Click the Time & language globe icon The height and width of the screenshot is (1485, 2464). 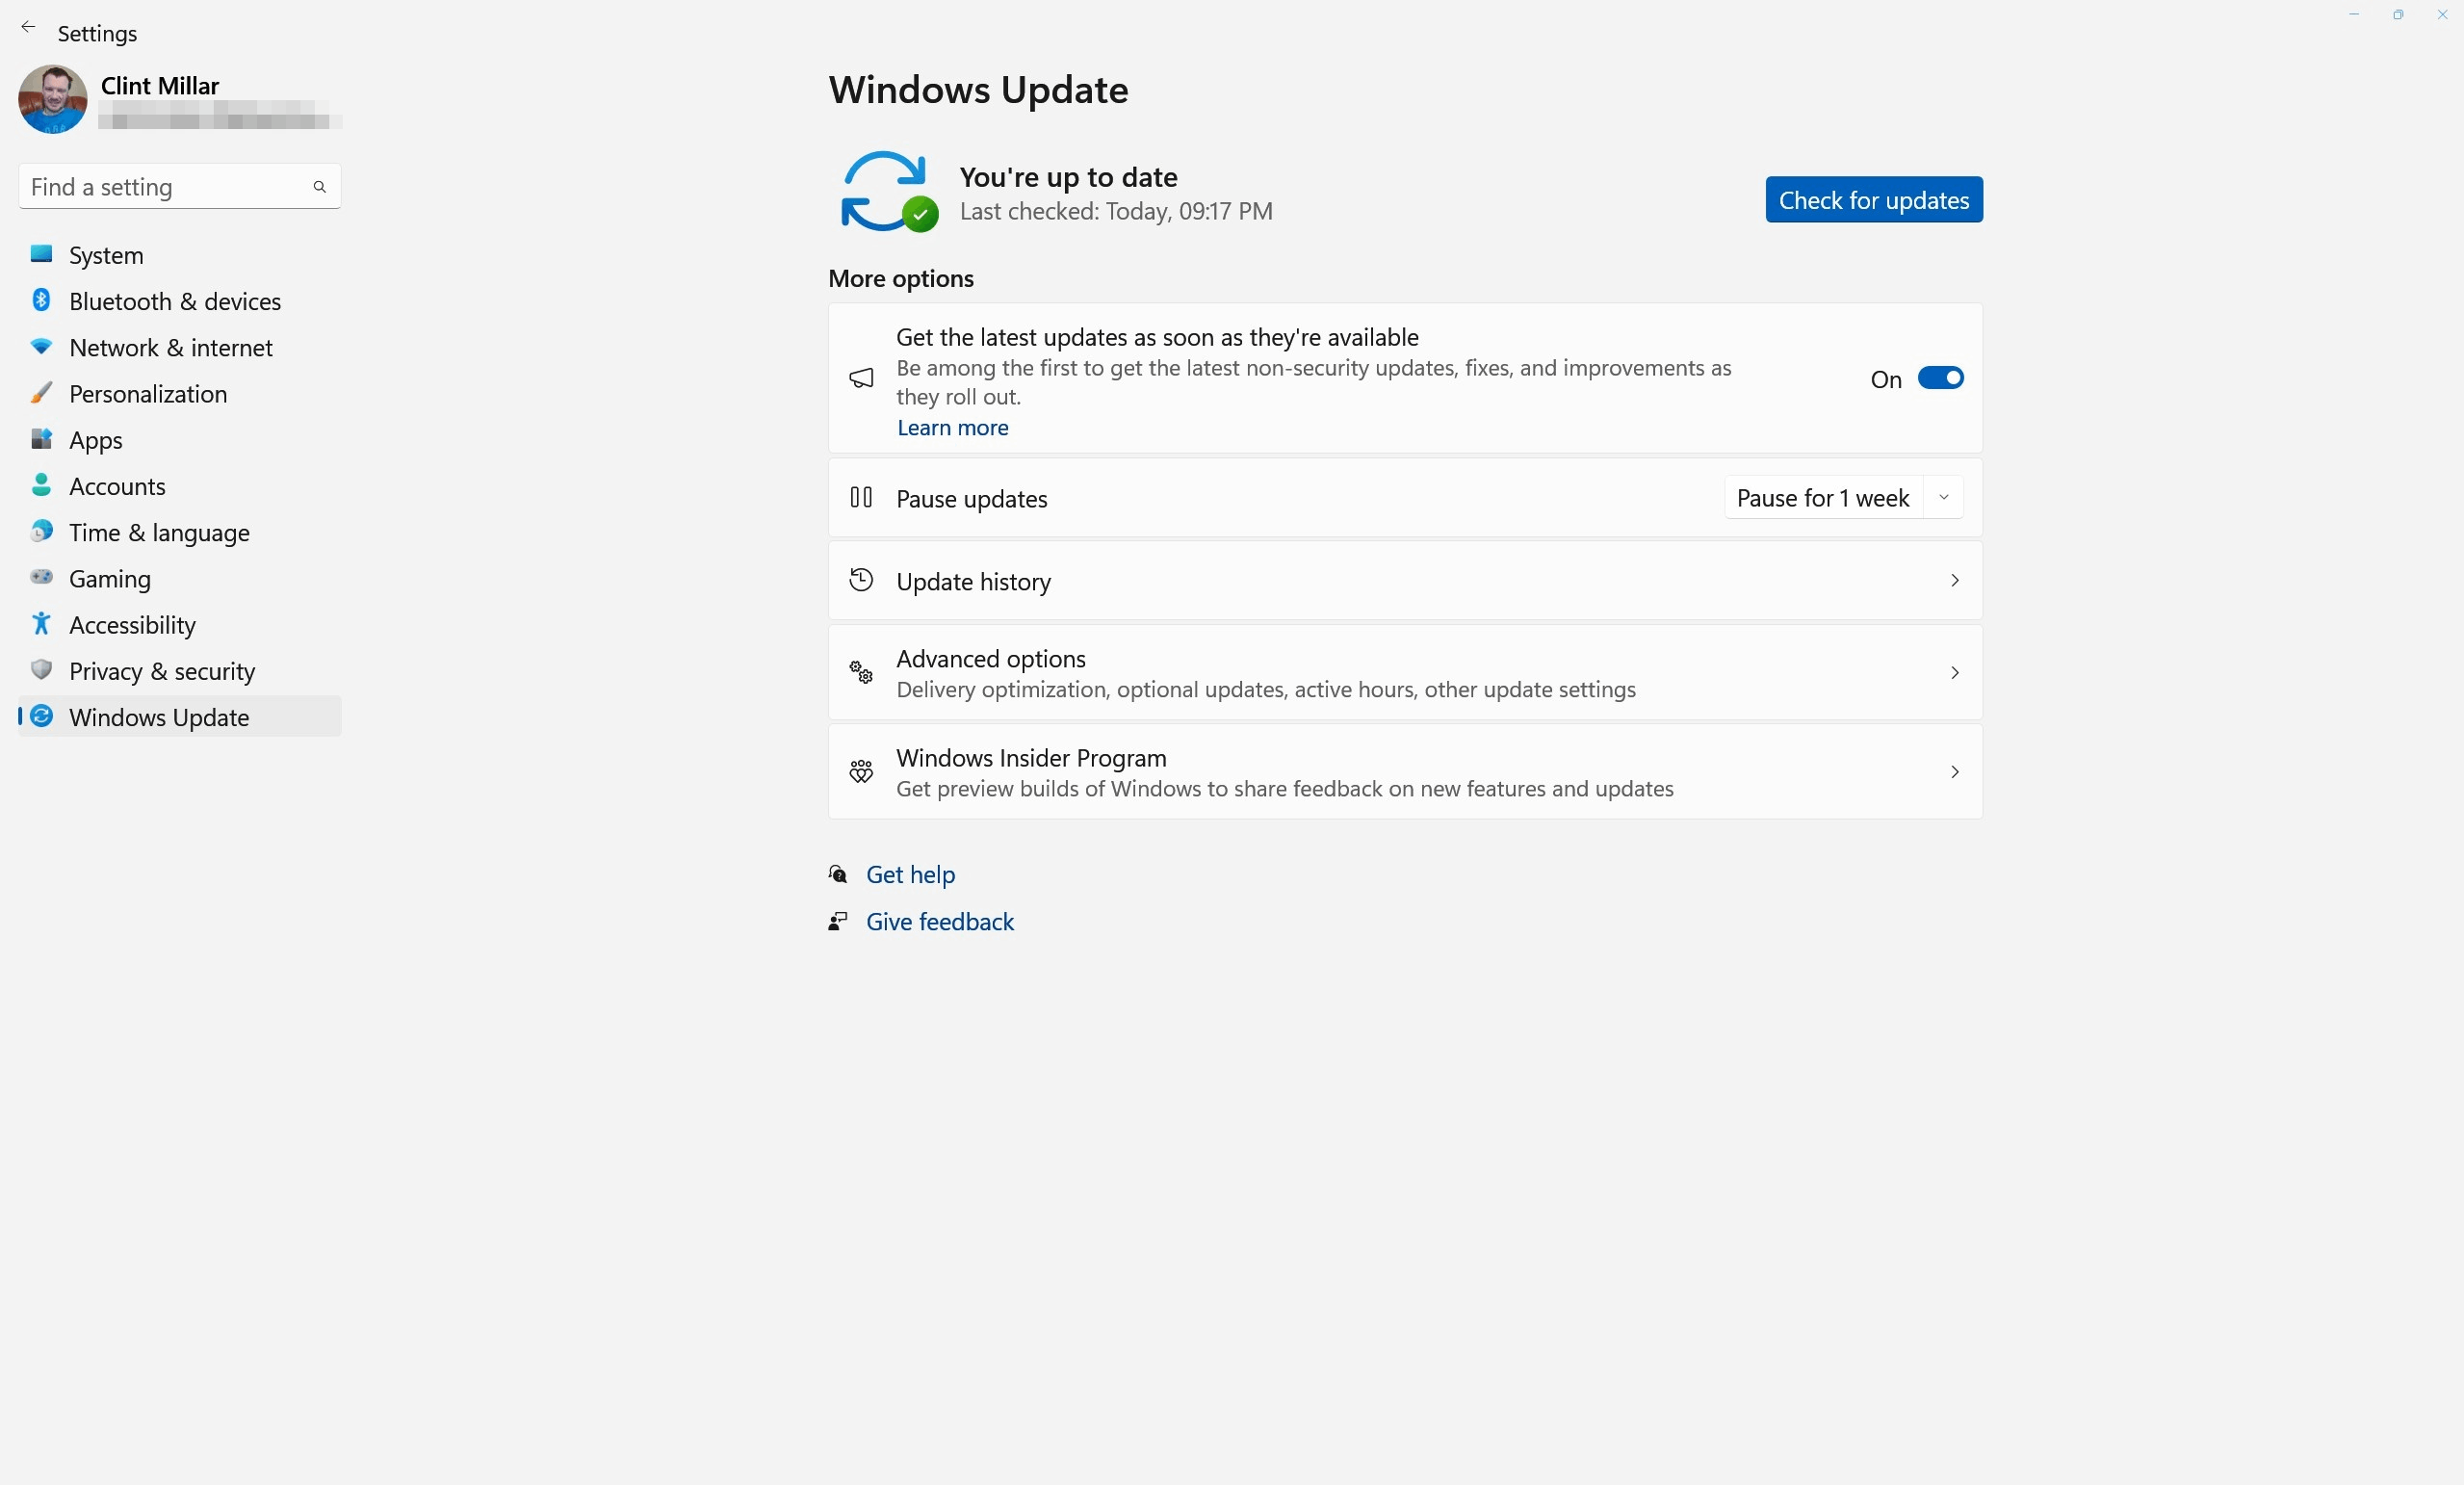(41, 531)
